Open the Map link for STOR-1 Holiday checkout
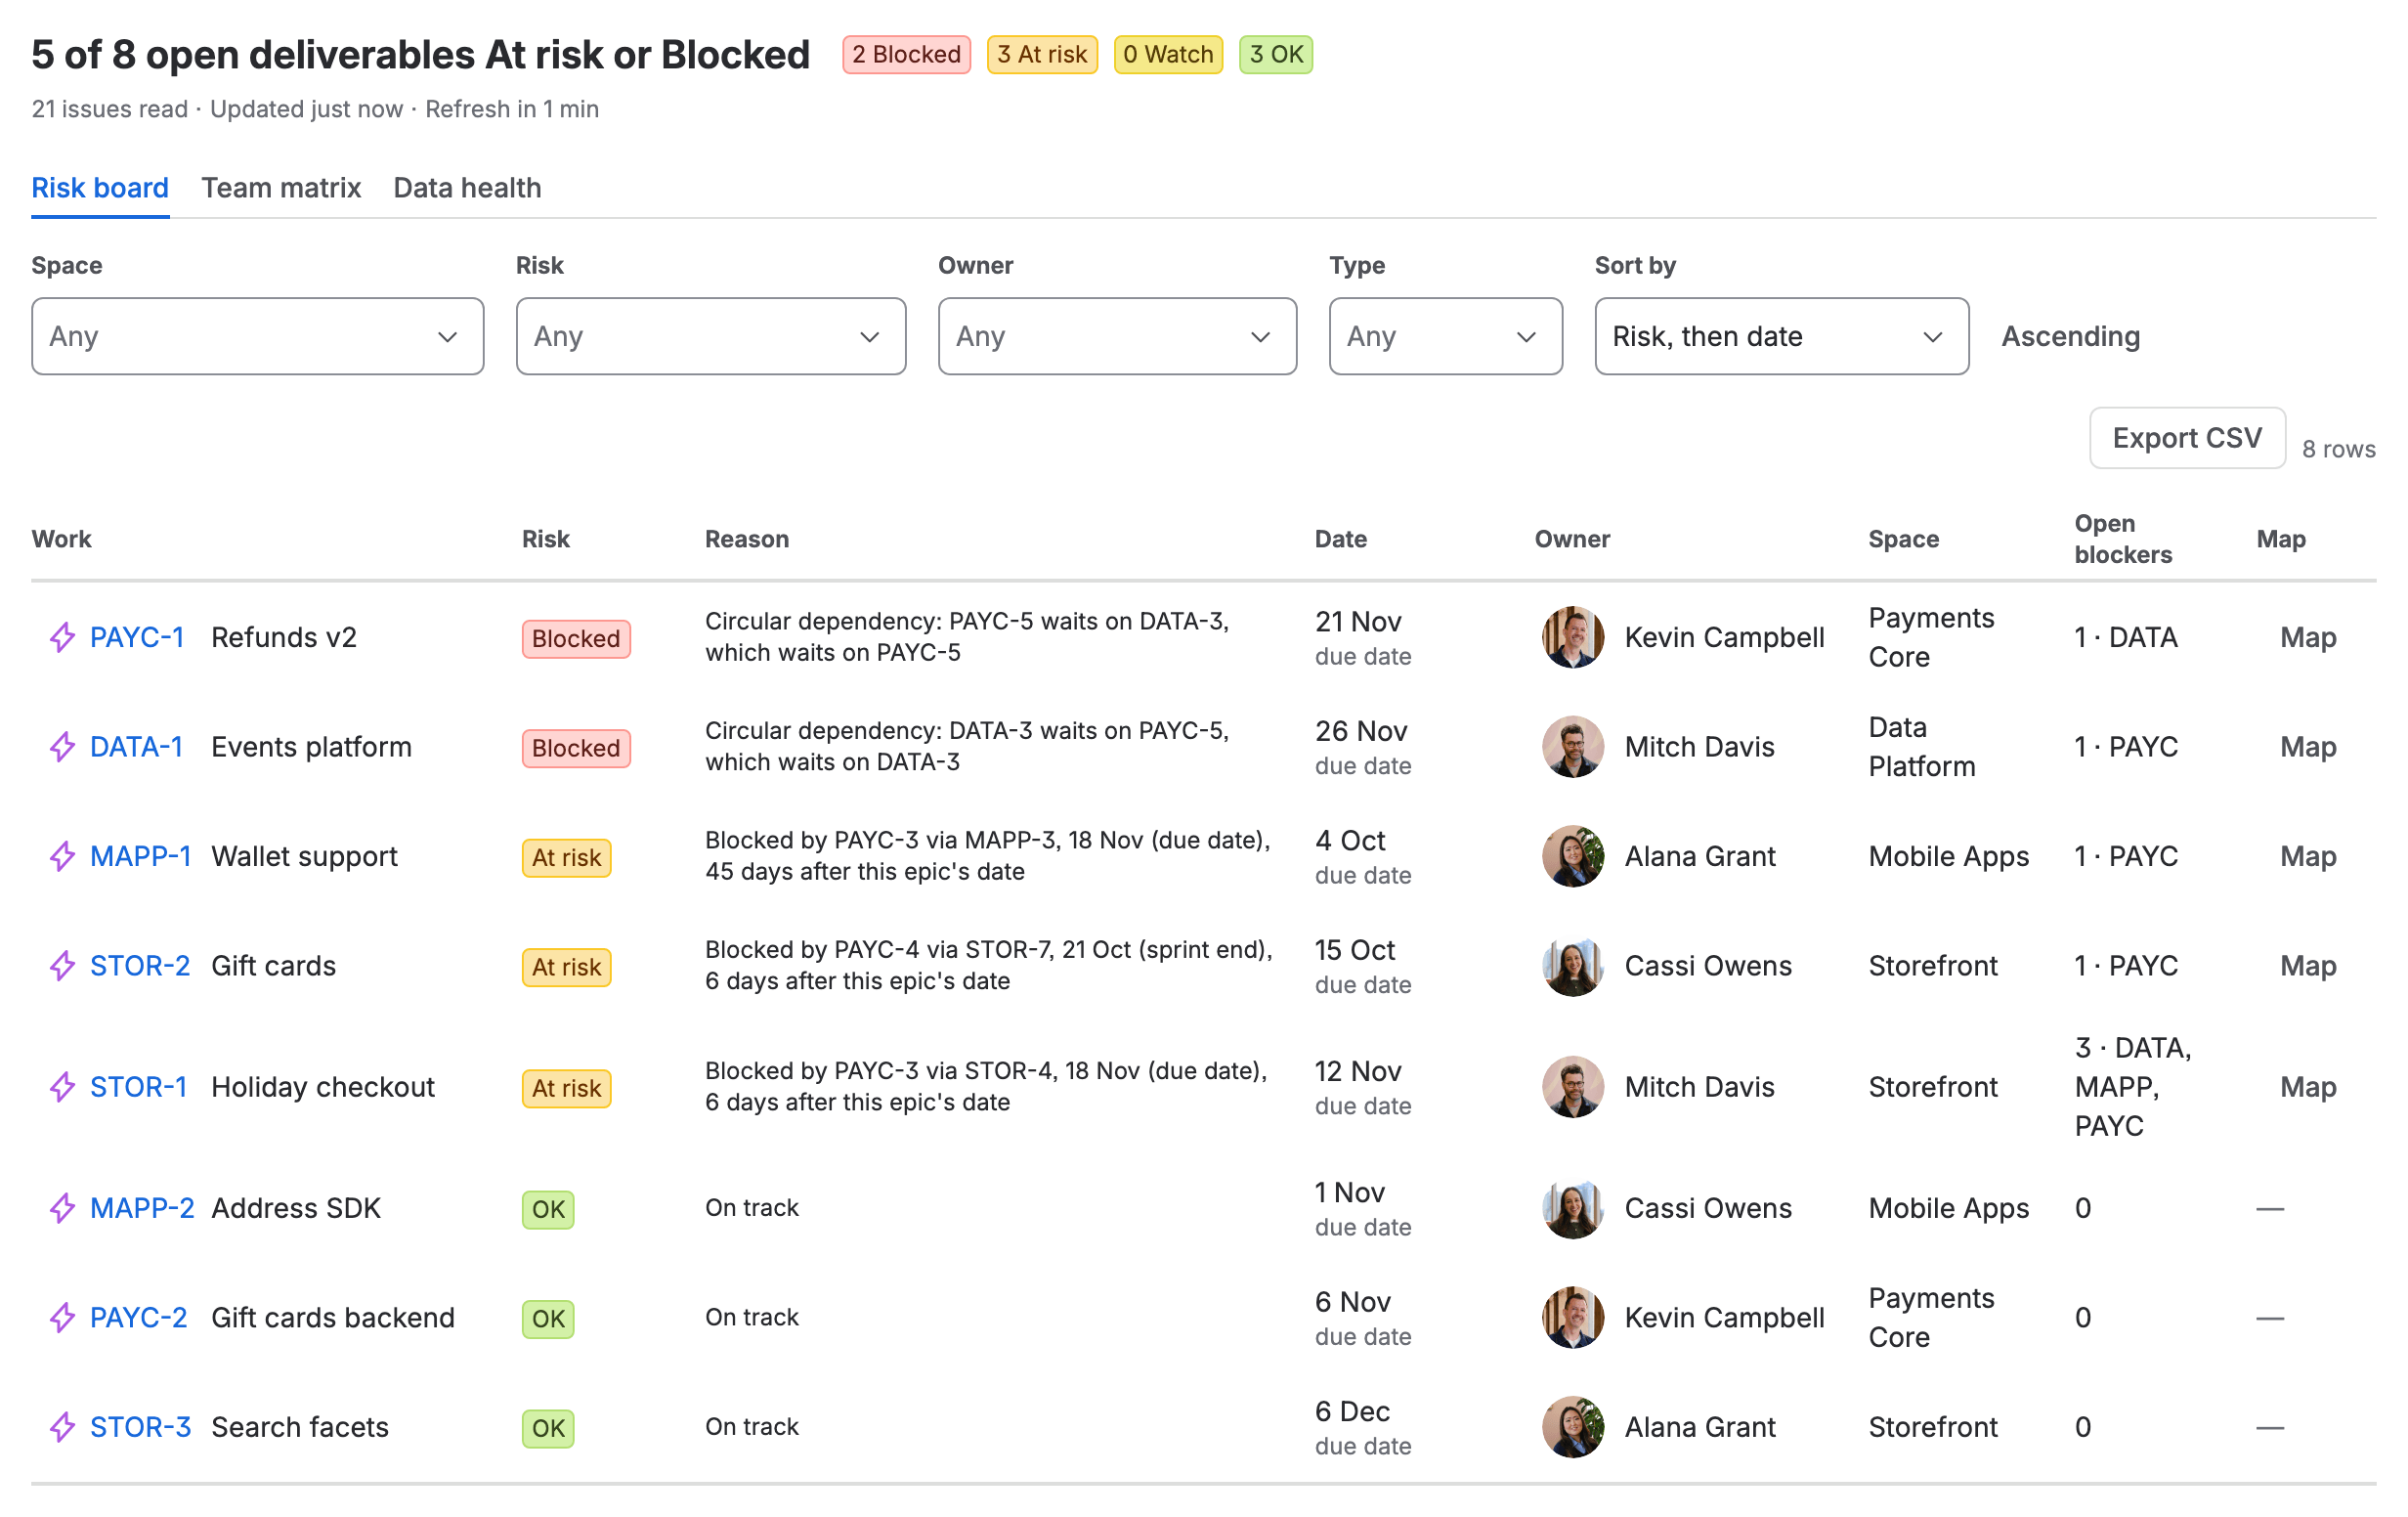The height and width of the screenshot is (1517, 2408). [x=2308, y=1087]
